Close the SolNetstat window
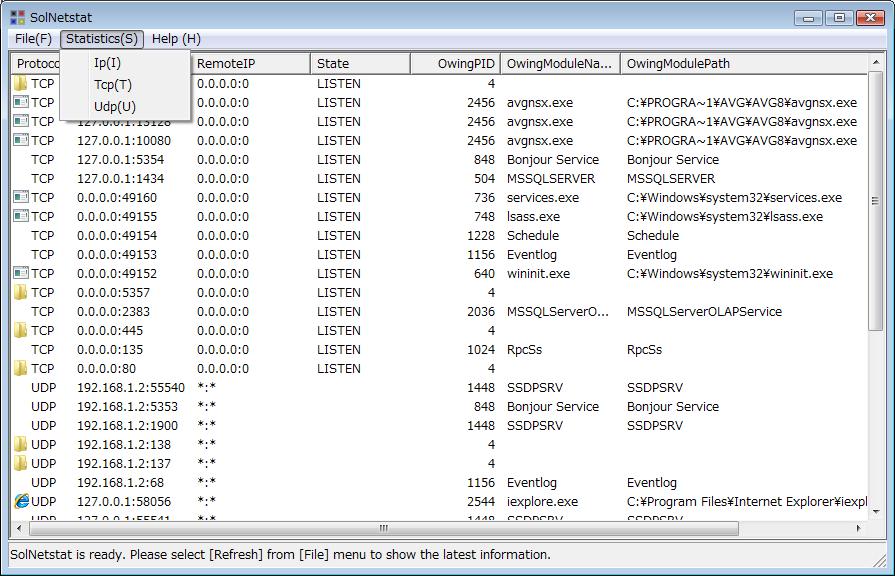This screenshot has width=895, height=576. pyautogui.click(x=870, y=18)
